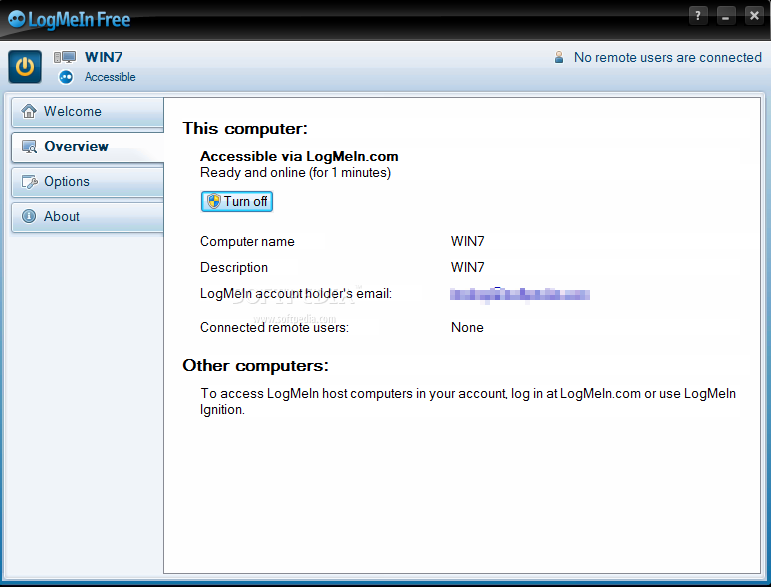Click the WIN7 value next to Description
This screenshot has width=771, height=587.
[468, 267]
